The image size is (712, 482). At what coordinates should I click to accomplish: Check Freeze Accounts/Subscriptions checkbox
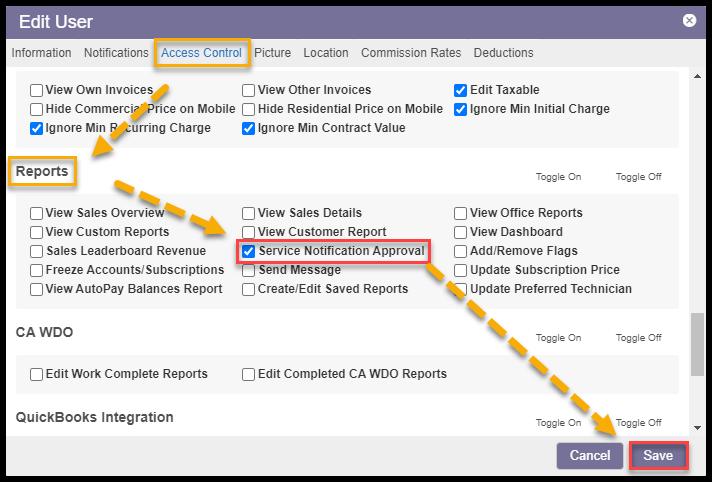point(37,270)
